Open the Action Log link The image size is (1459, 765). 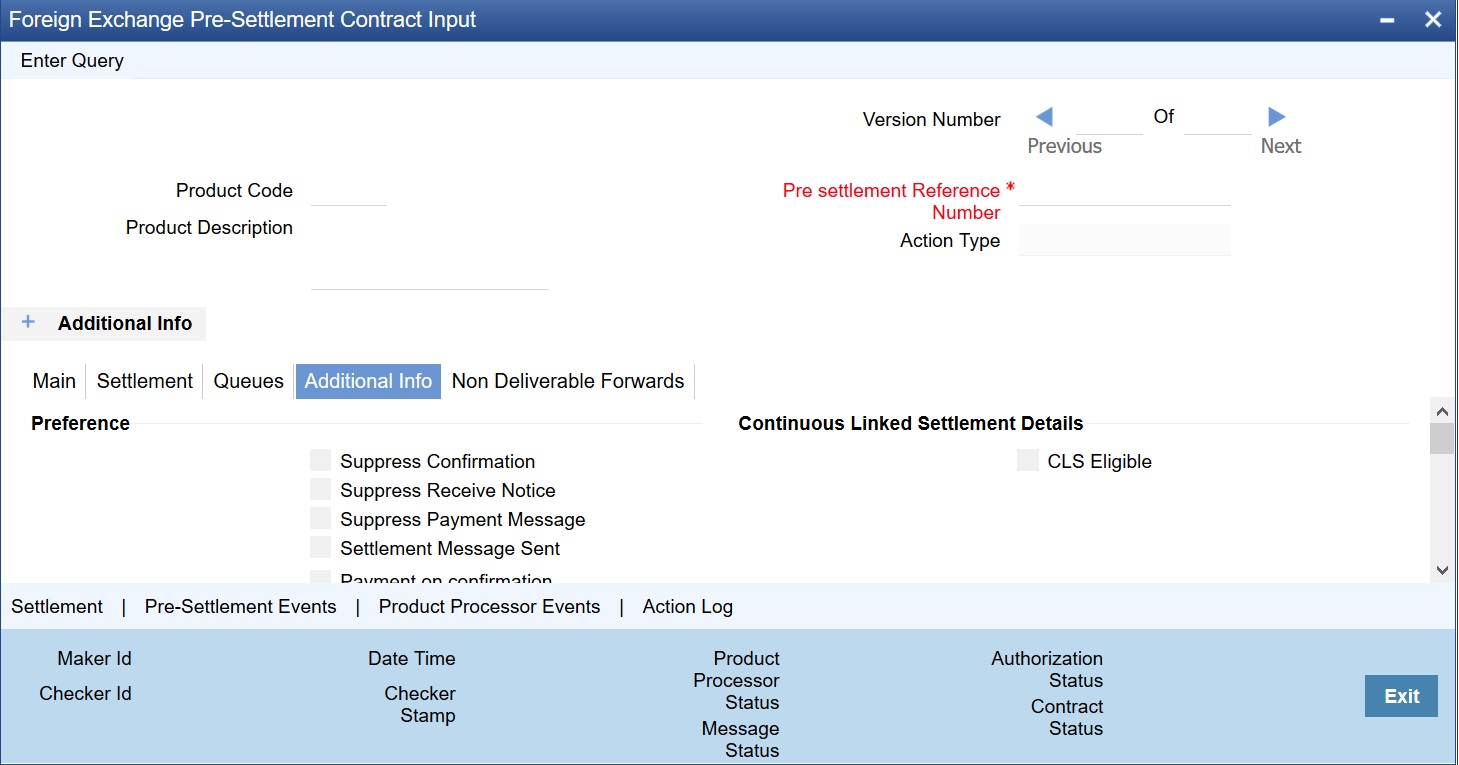click(x=688, y=606)
